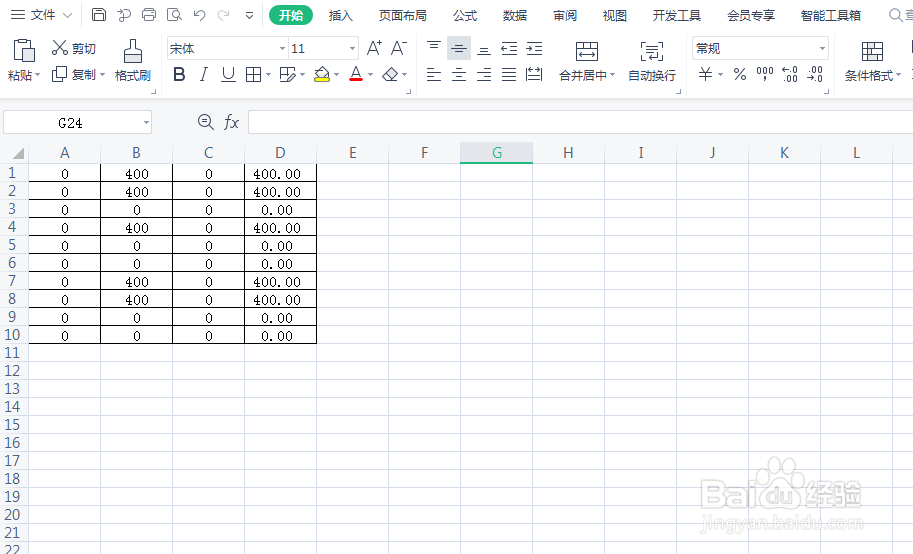Image resolution: width=913 pixels, height=554 pixels.
Task: Increase decimal places icon
Action: point(790,74)
